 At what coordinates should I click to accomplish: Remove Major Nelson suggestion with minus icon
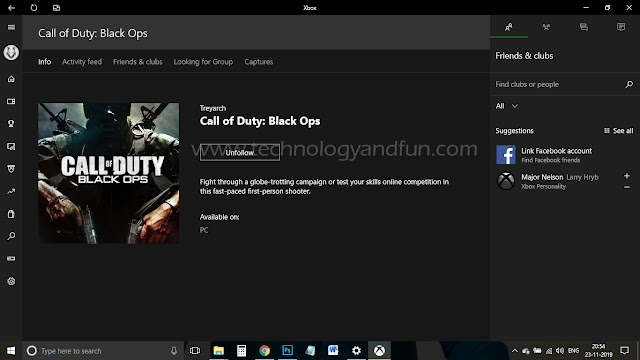click(x=627, y=187)
